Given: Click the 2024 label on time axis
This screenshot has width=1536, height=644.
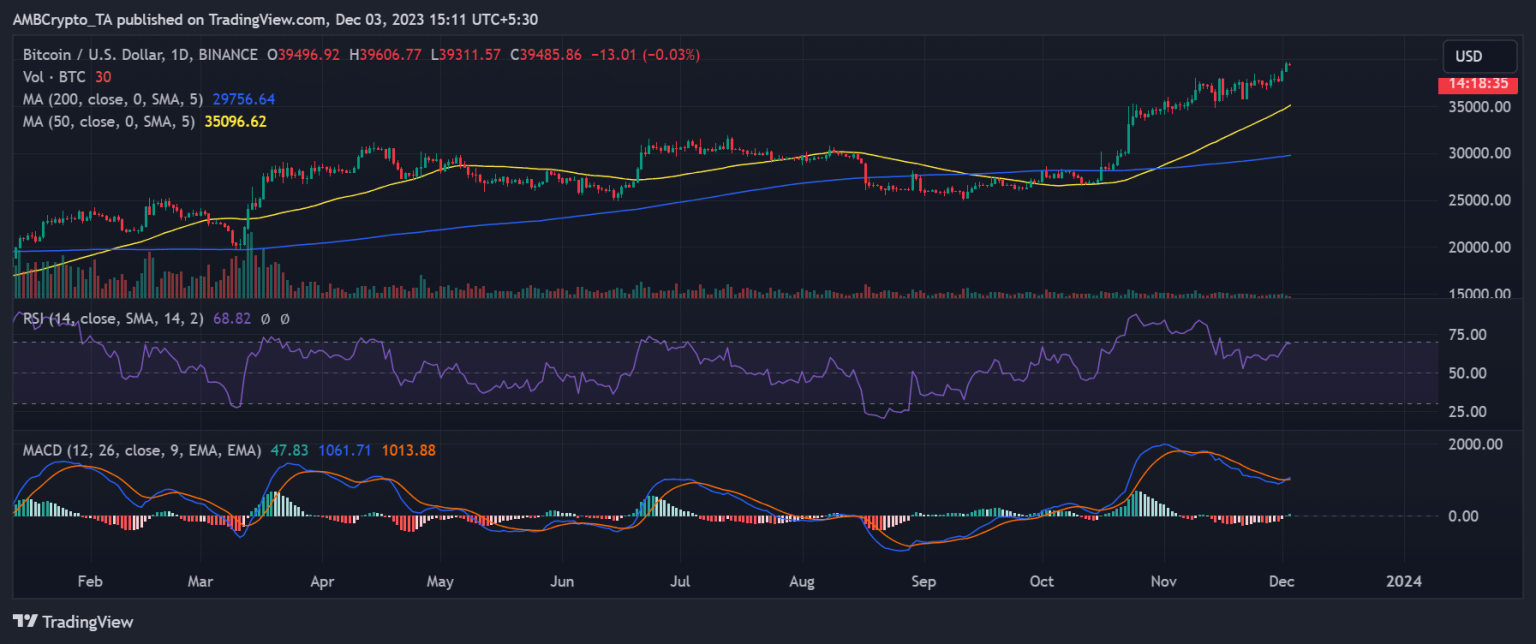Looking at the screenshot, I should 1402,579.
